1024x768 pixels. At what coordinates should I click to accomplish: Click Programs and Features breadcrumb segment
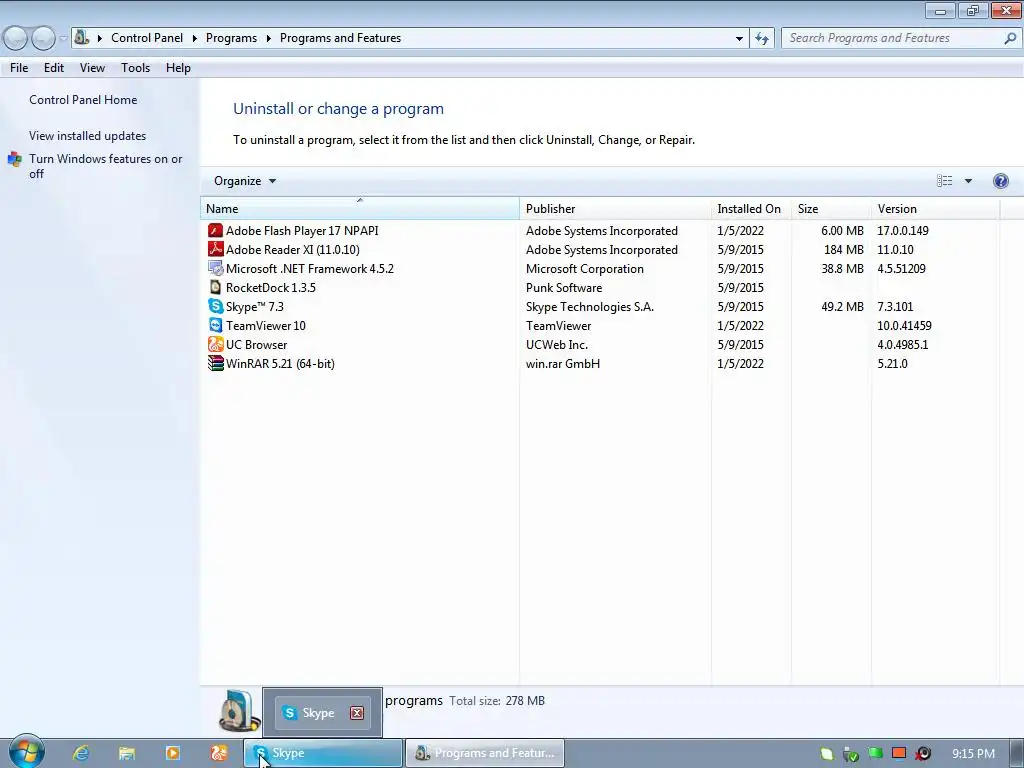(340, 38)
